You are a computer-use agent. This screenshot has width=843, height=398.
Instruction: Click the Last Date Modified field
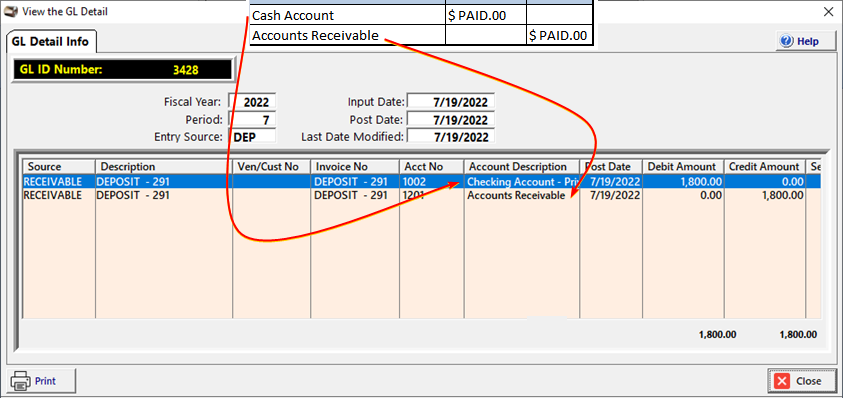[x=451, y=136]
